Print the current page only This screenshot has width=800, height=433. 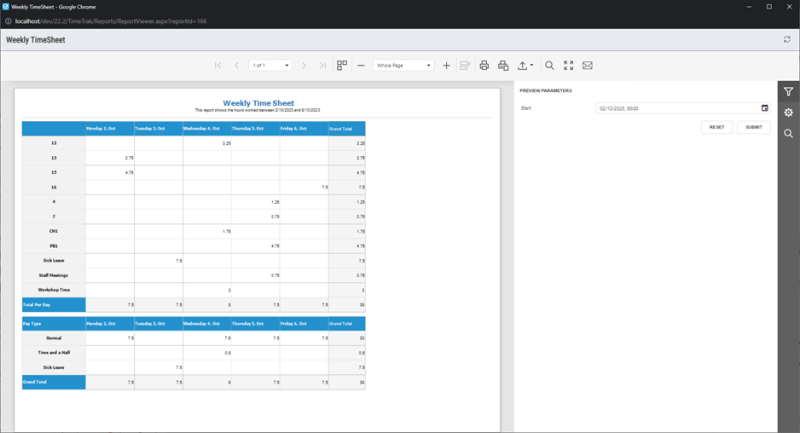pos(503,65)
